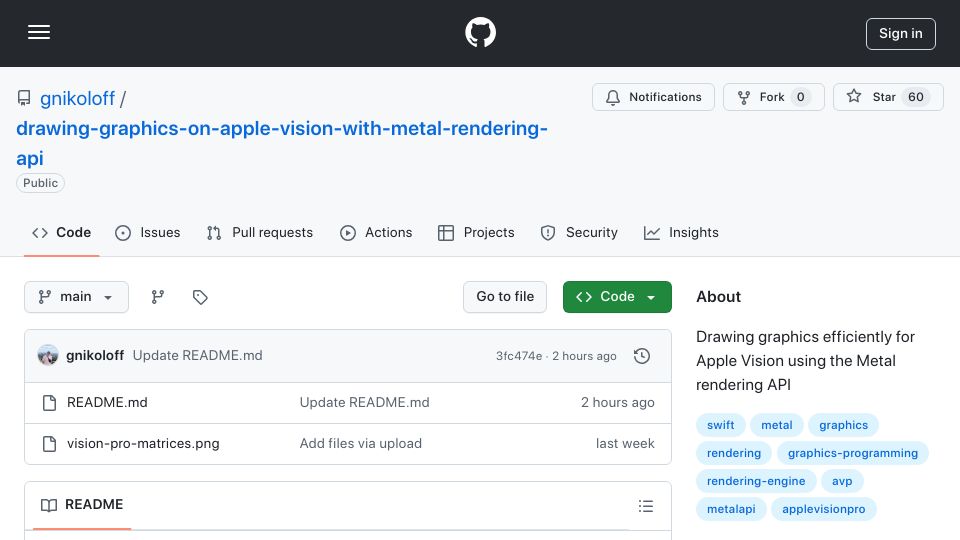Go to the GitHub homepage logo

click(x=480, y=32)
